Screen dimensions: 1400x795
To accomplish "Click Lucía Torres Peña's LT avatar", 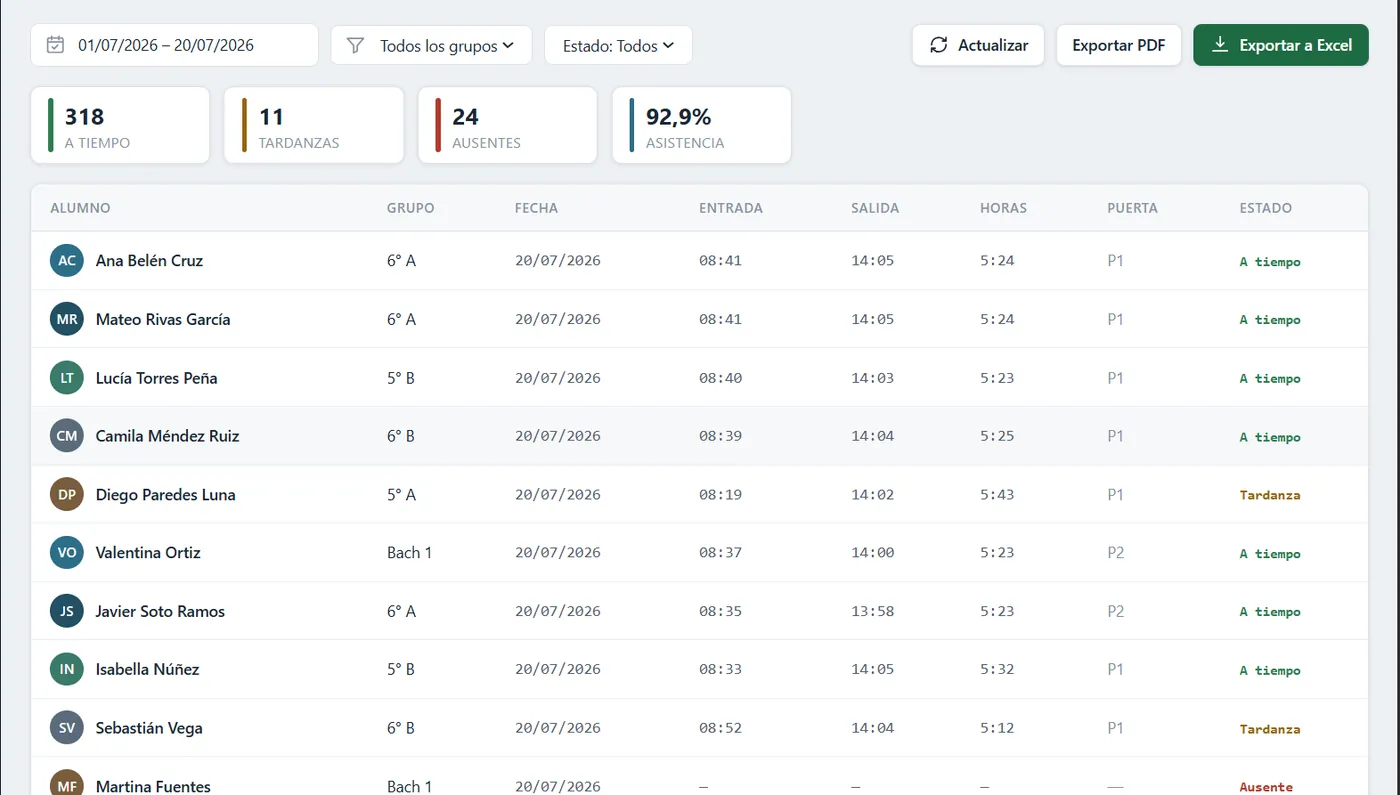I will tap(67, 378).
